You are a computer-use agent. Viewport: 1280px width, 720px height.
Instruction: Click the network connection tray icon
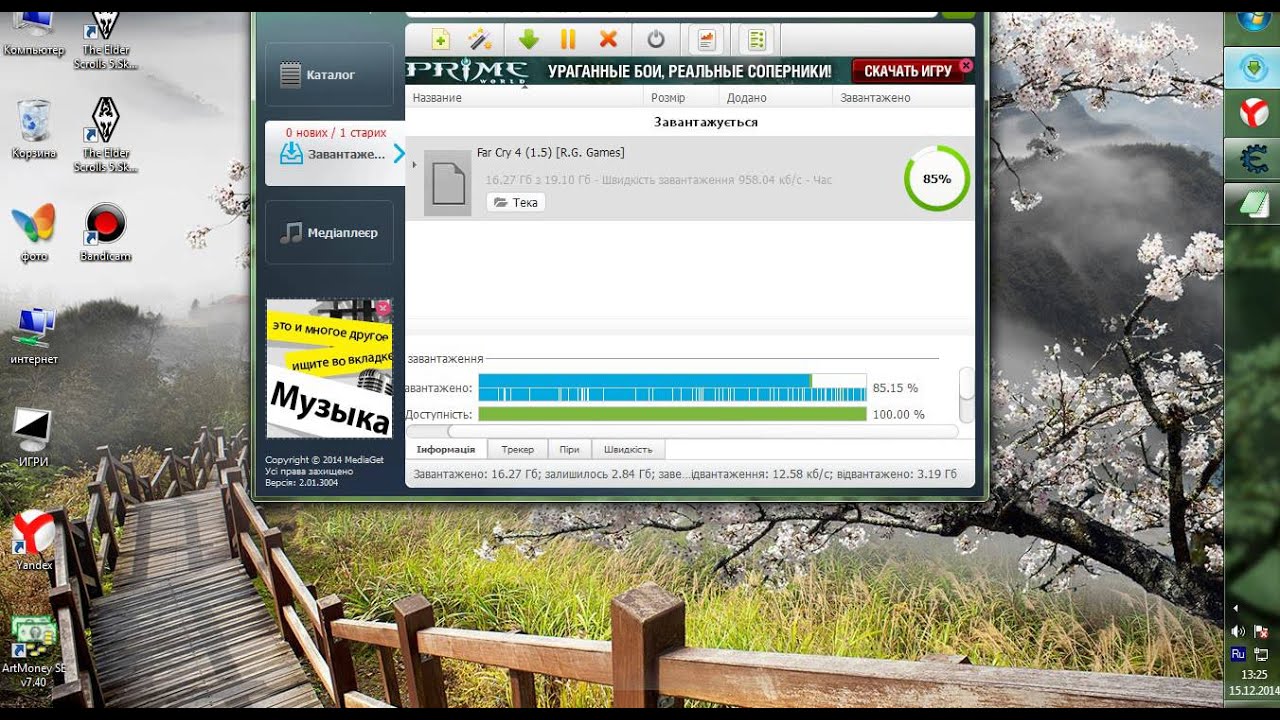(1261, 653)
